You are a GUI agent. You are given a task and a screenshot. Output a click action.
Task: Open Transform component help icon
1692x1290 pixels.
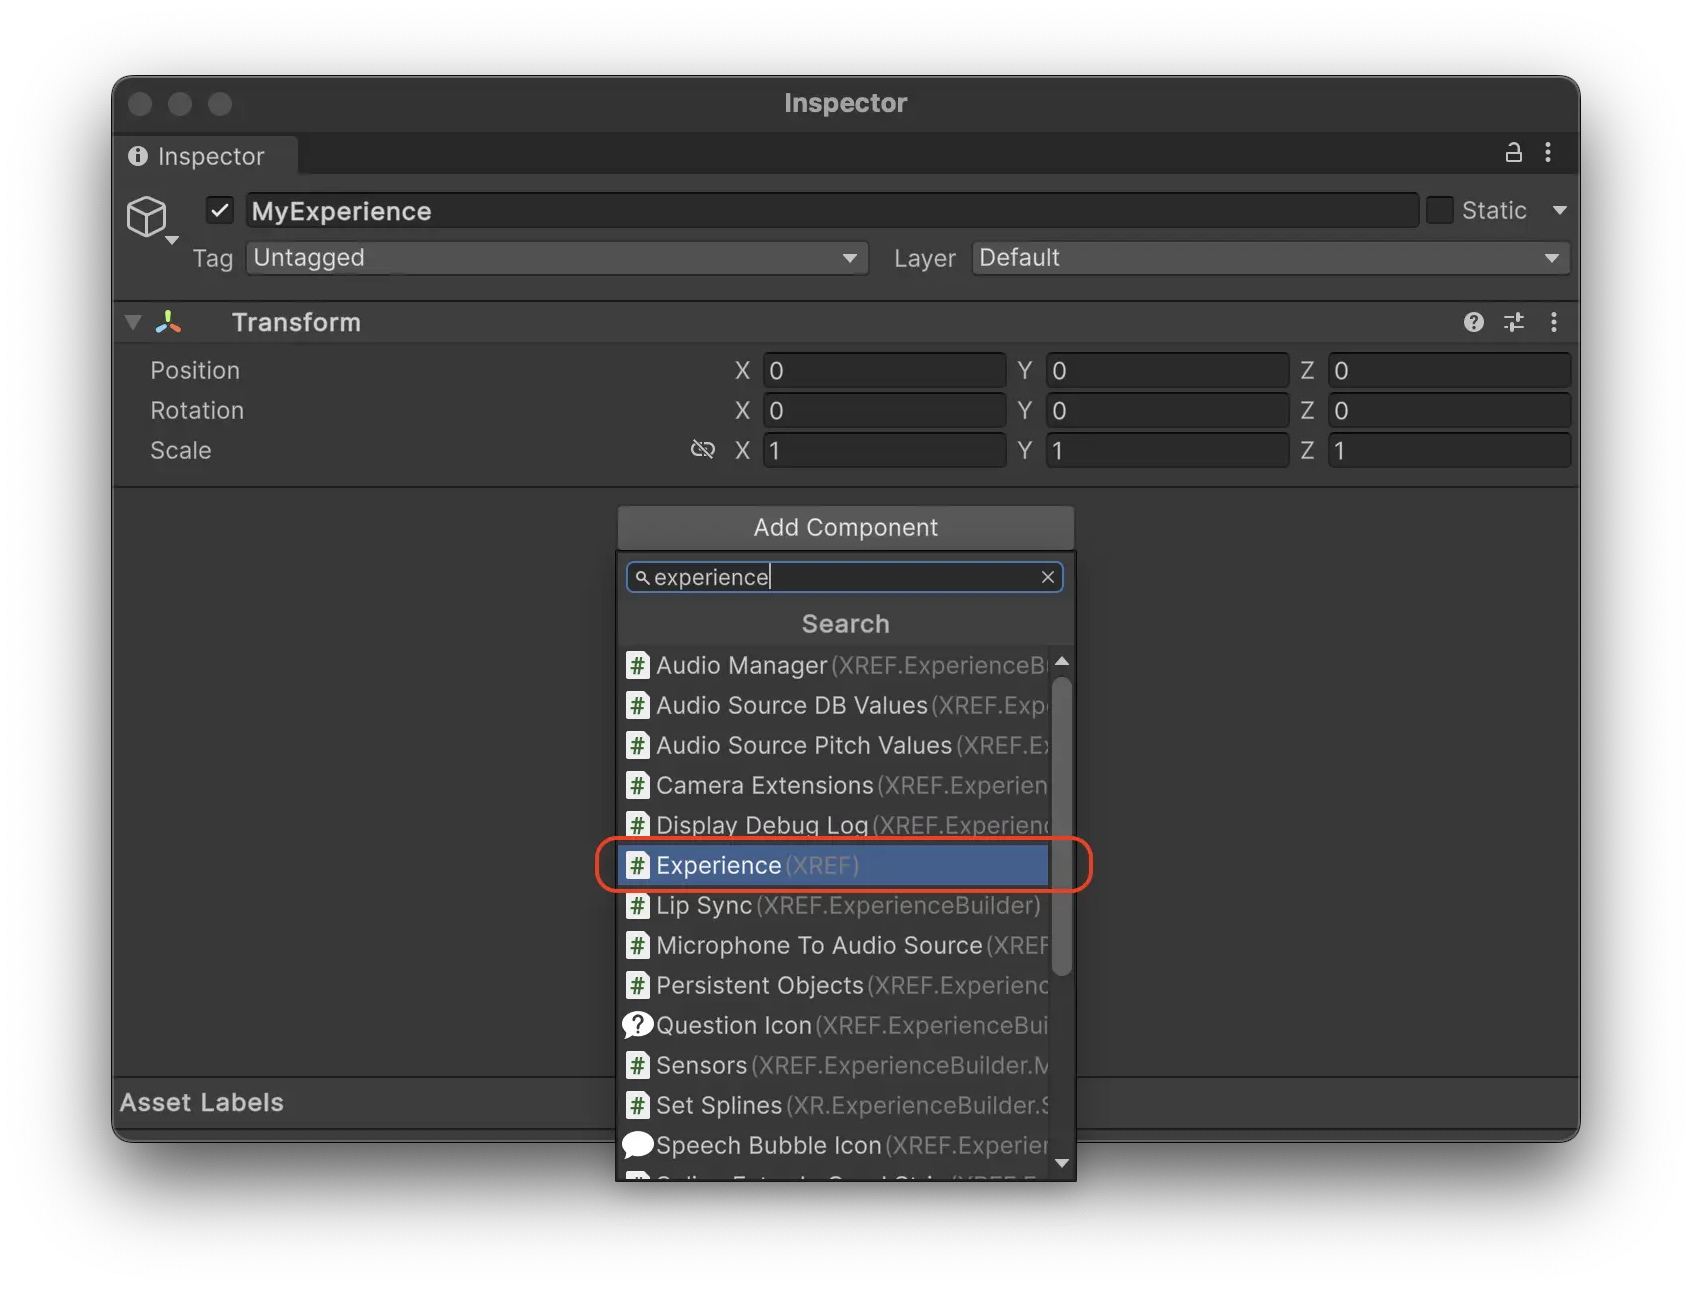1473,322
